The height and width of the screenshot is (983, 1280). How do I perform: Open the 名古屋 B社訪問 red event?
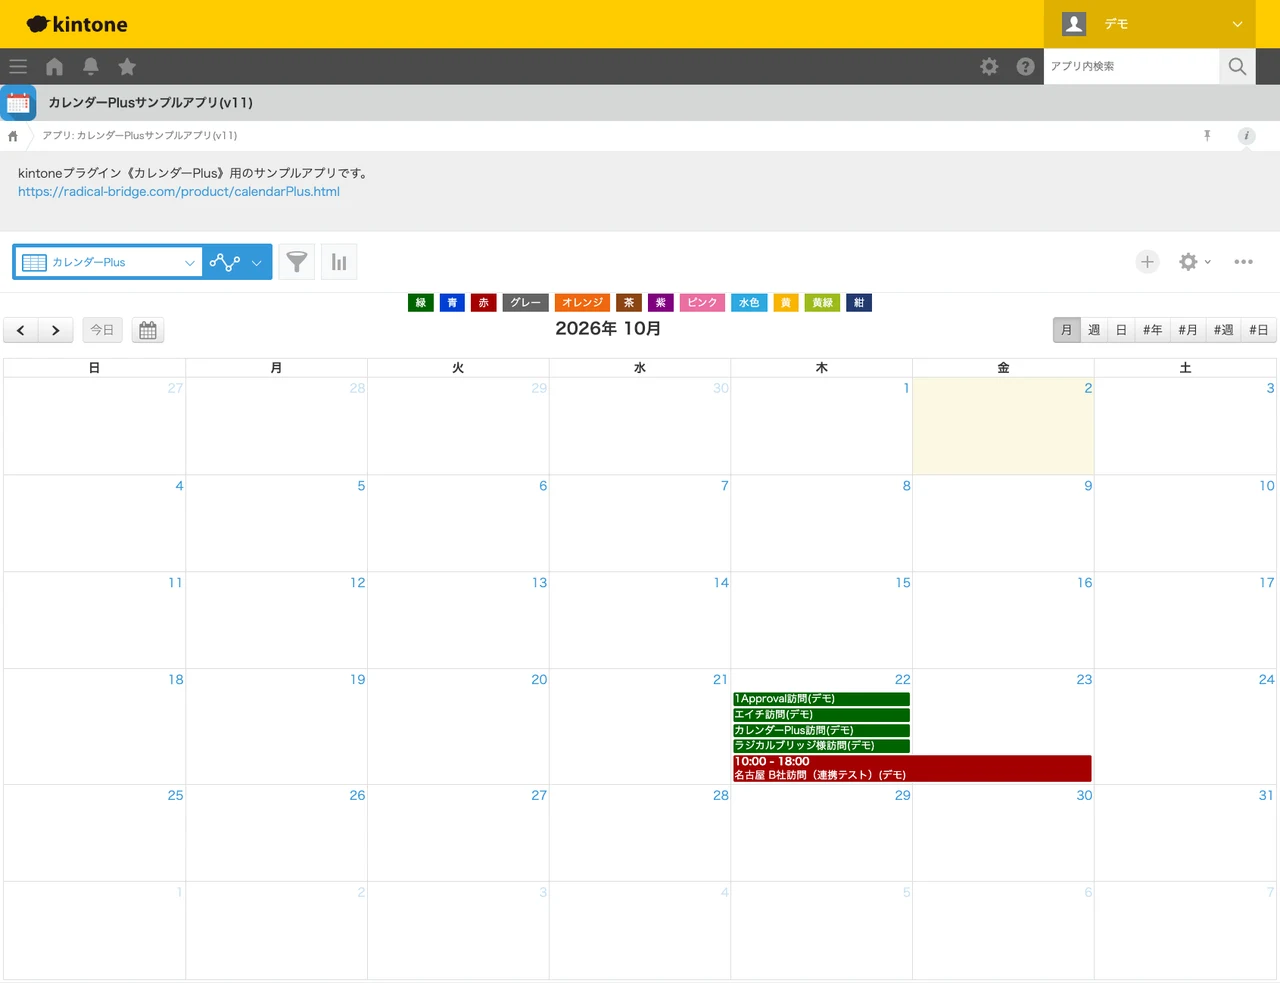912,768
